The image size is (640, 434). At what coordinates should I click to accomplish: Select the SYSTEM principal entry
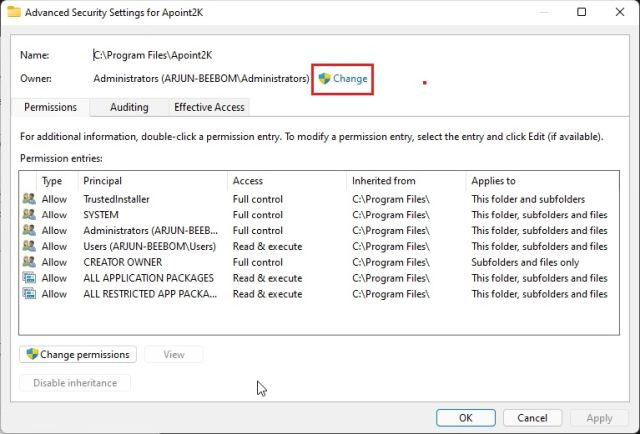(319, 215)
